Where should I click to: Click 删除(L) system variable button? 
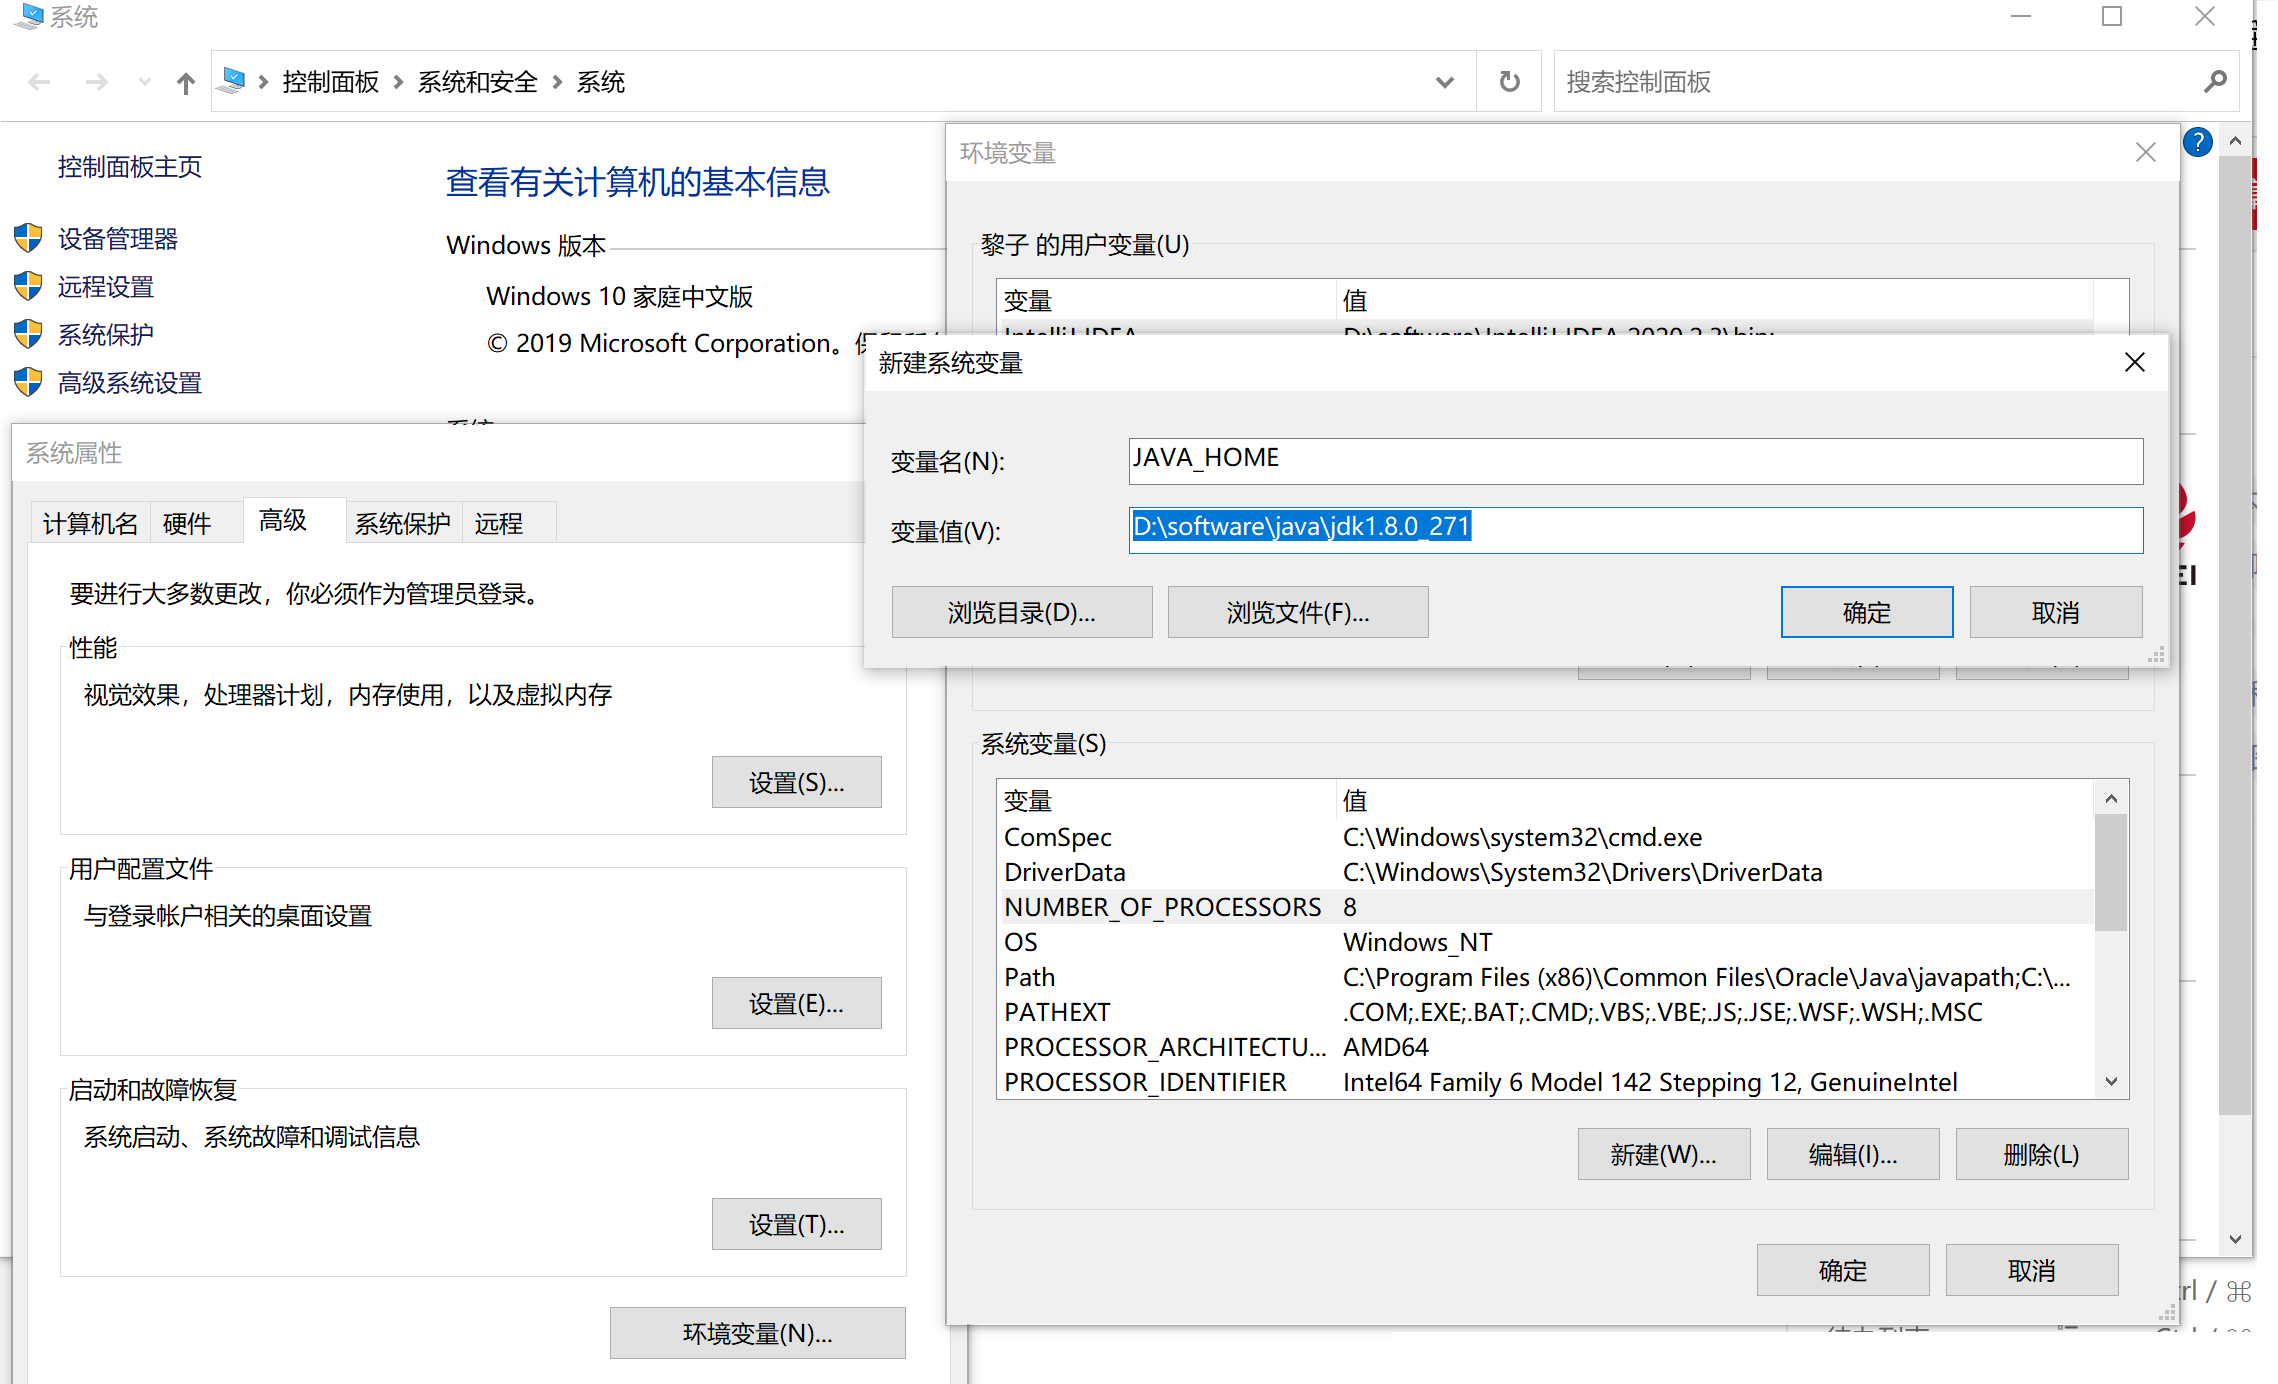click(2041, 1154)
